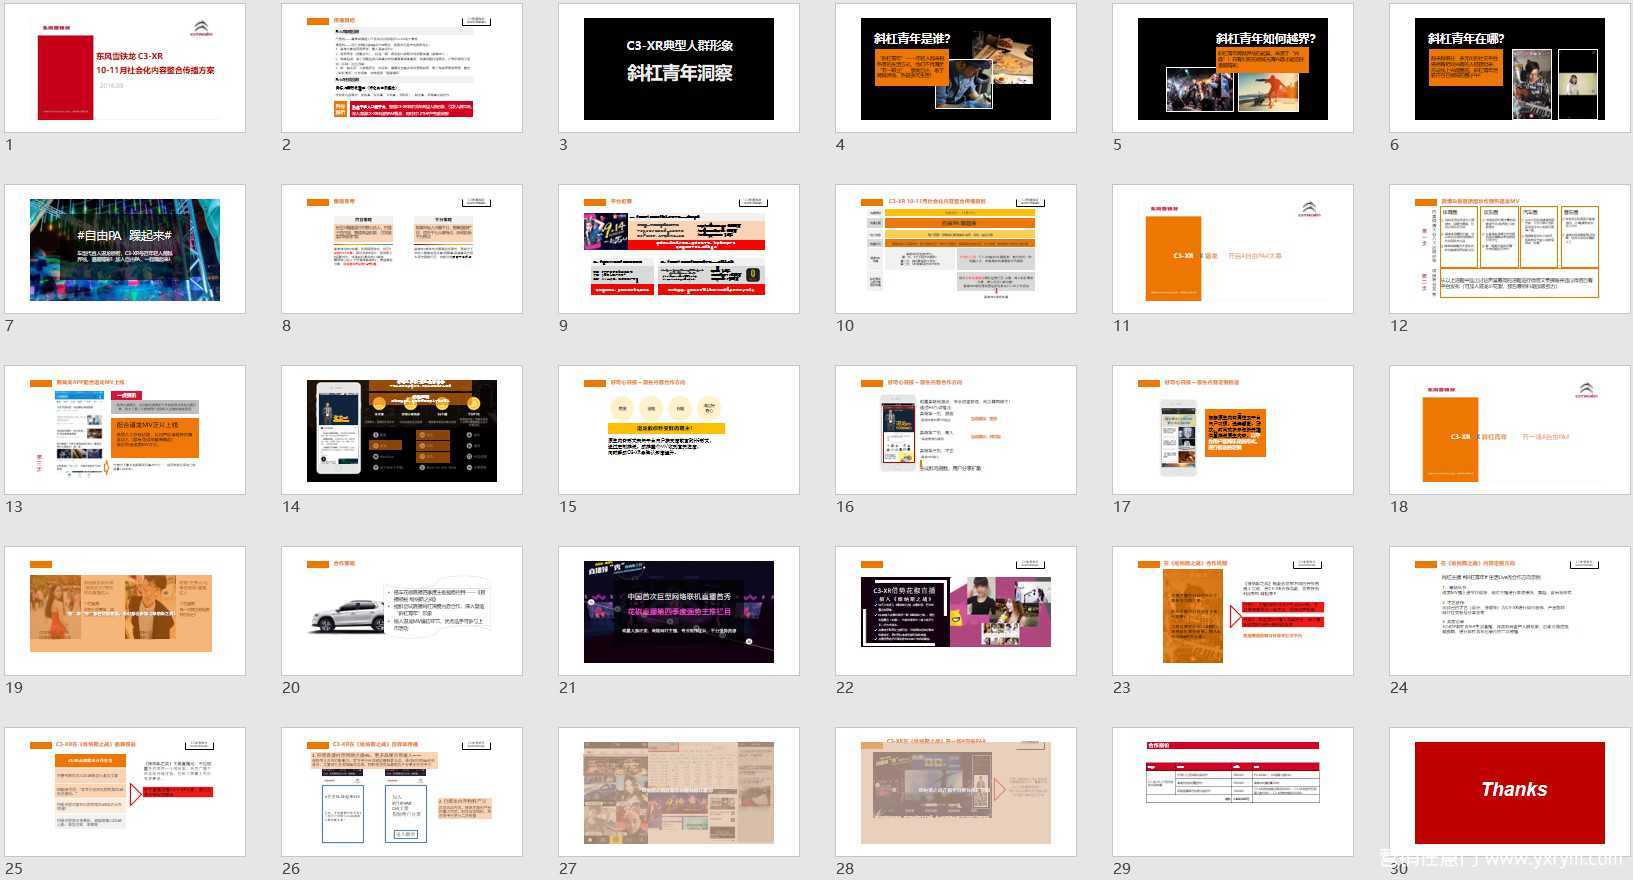Select slide 29 red table thumbnail

pyautogui.click(x=1233, y=792)
